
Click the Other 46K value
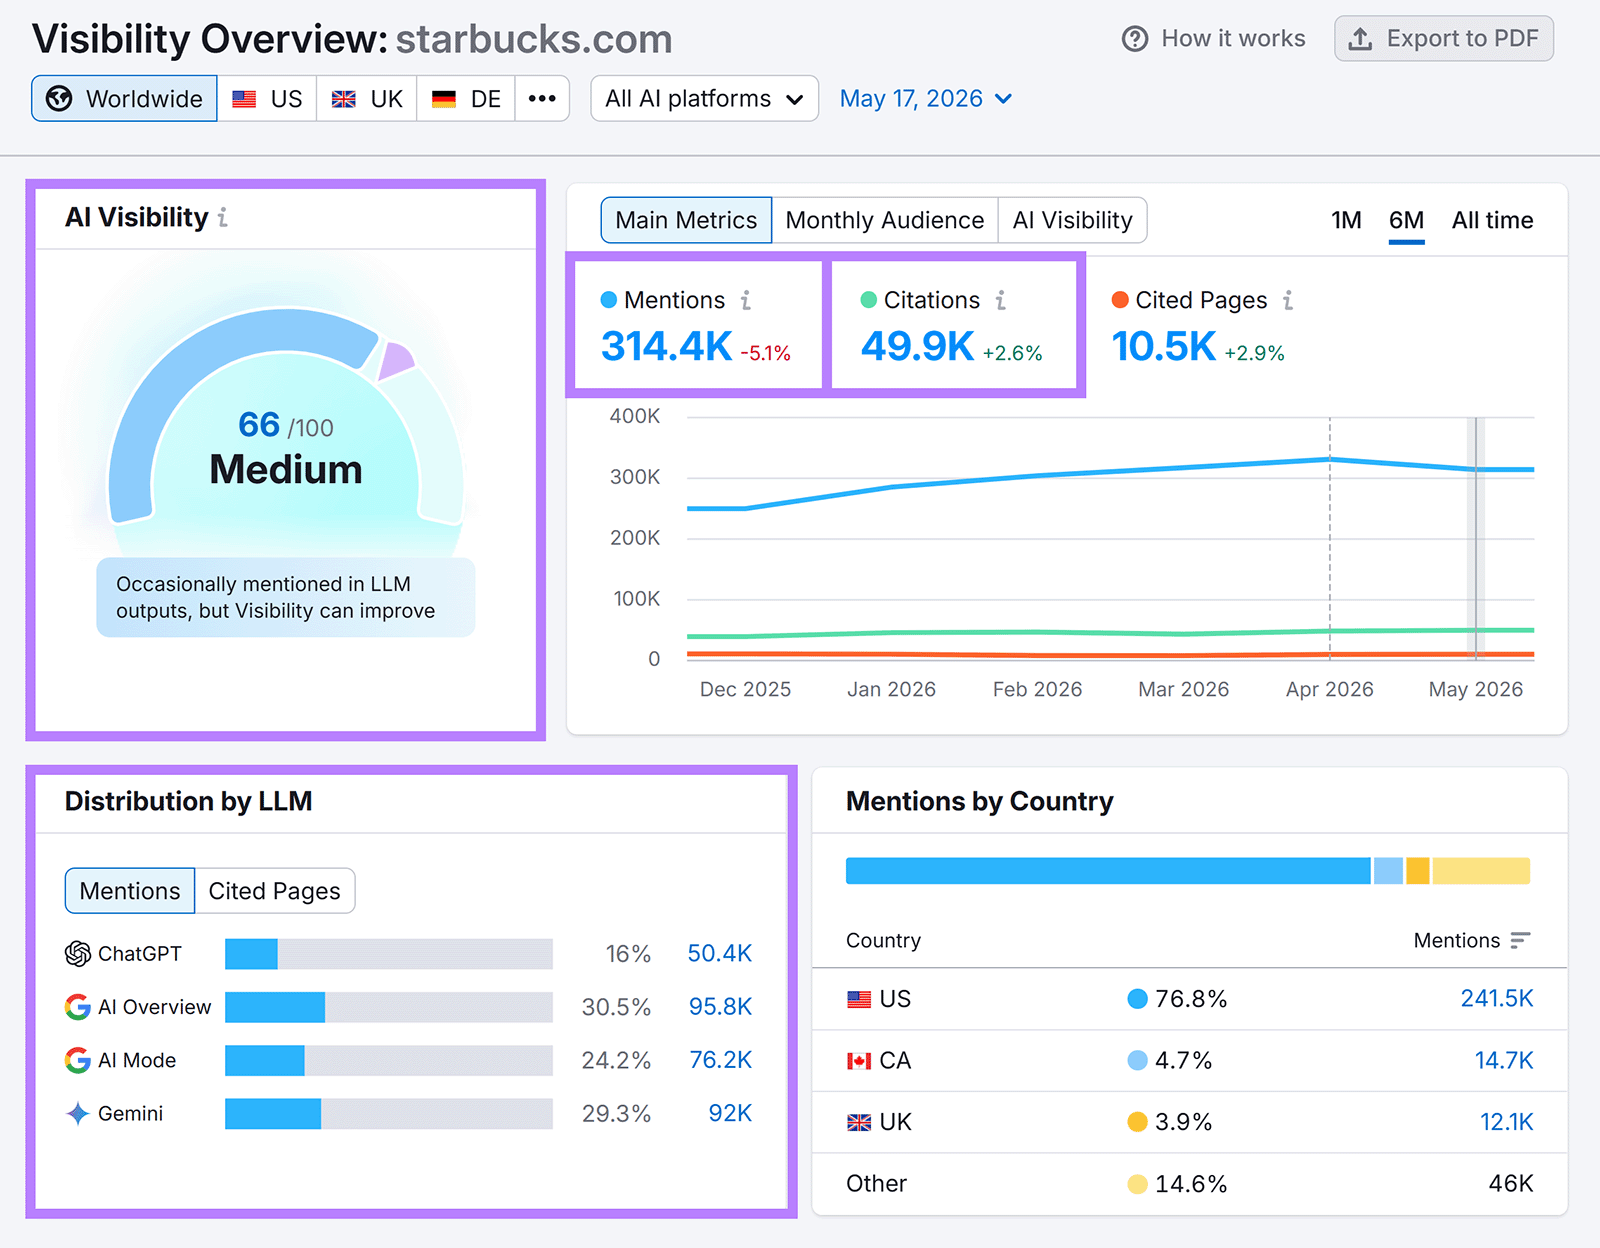tap(1510, 1184)
